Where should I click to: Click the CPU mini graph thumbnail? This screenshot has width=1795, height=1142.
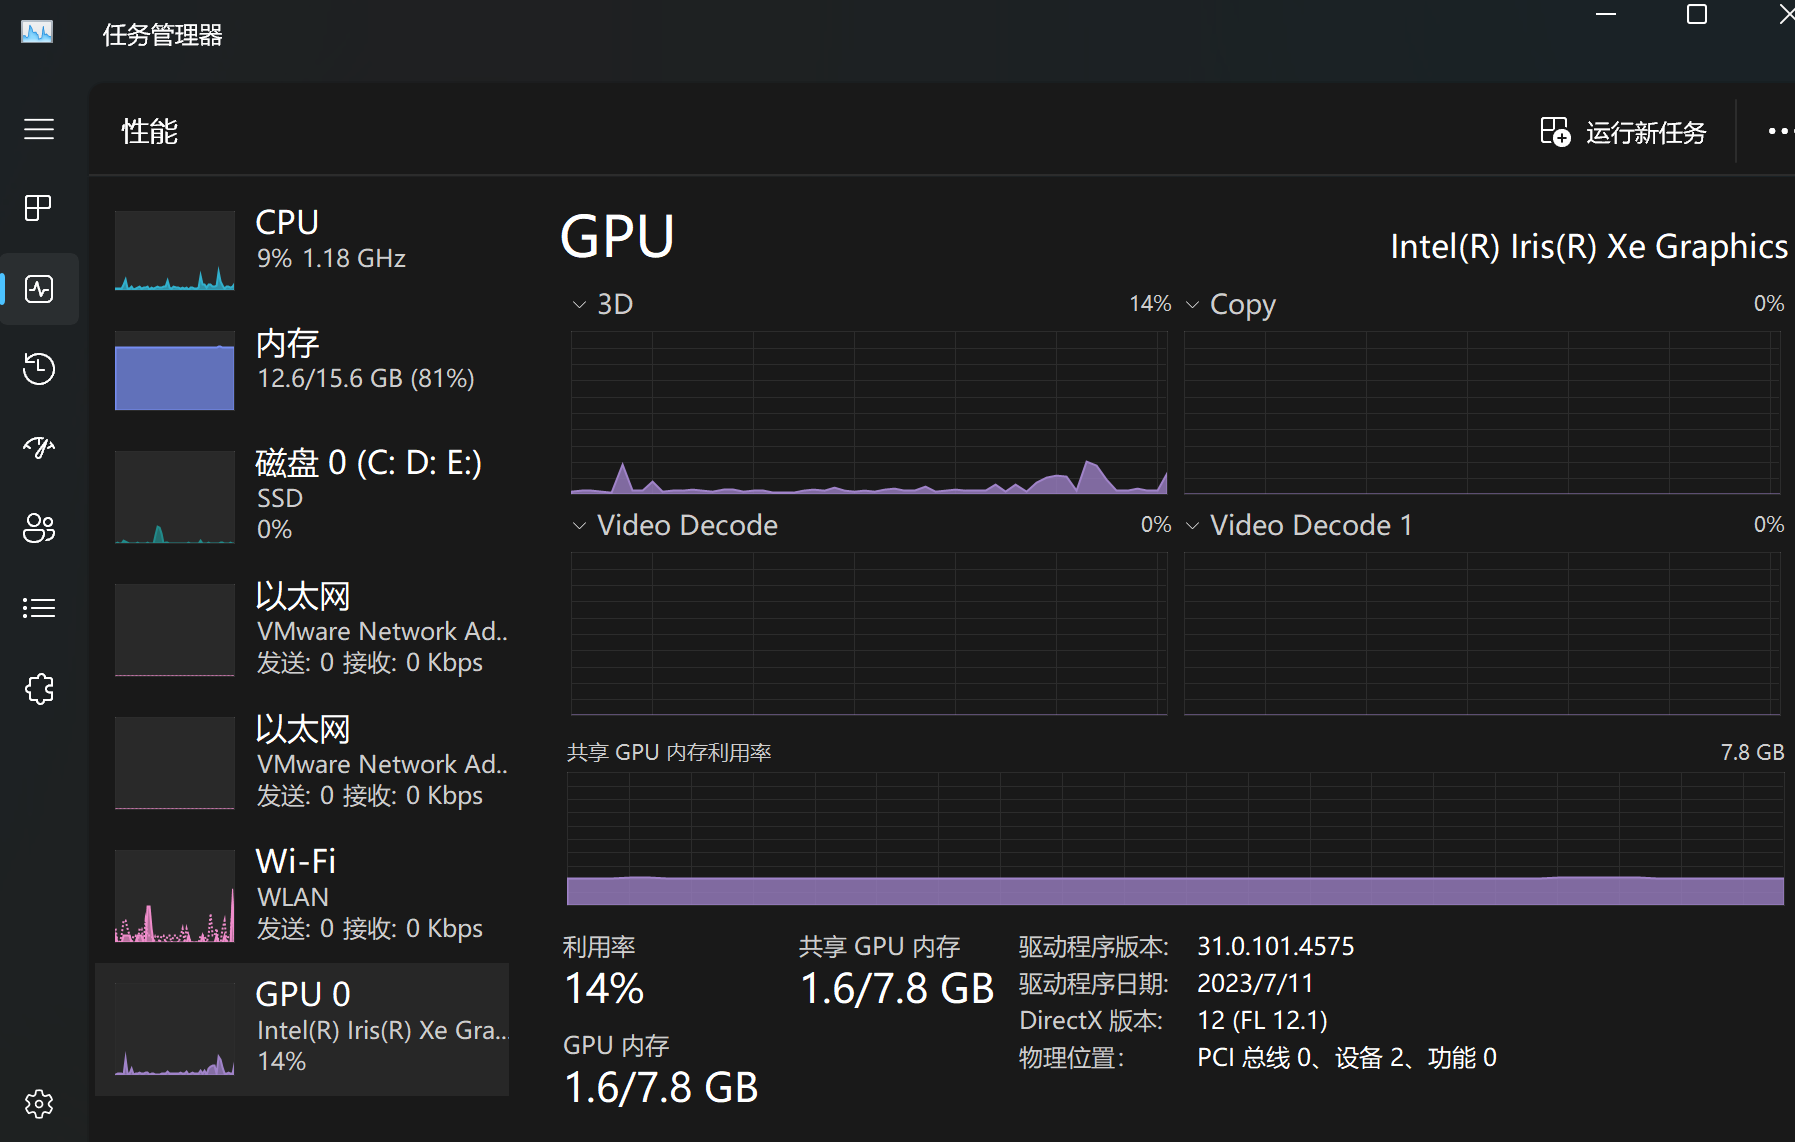(175, 250)
